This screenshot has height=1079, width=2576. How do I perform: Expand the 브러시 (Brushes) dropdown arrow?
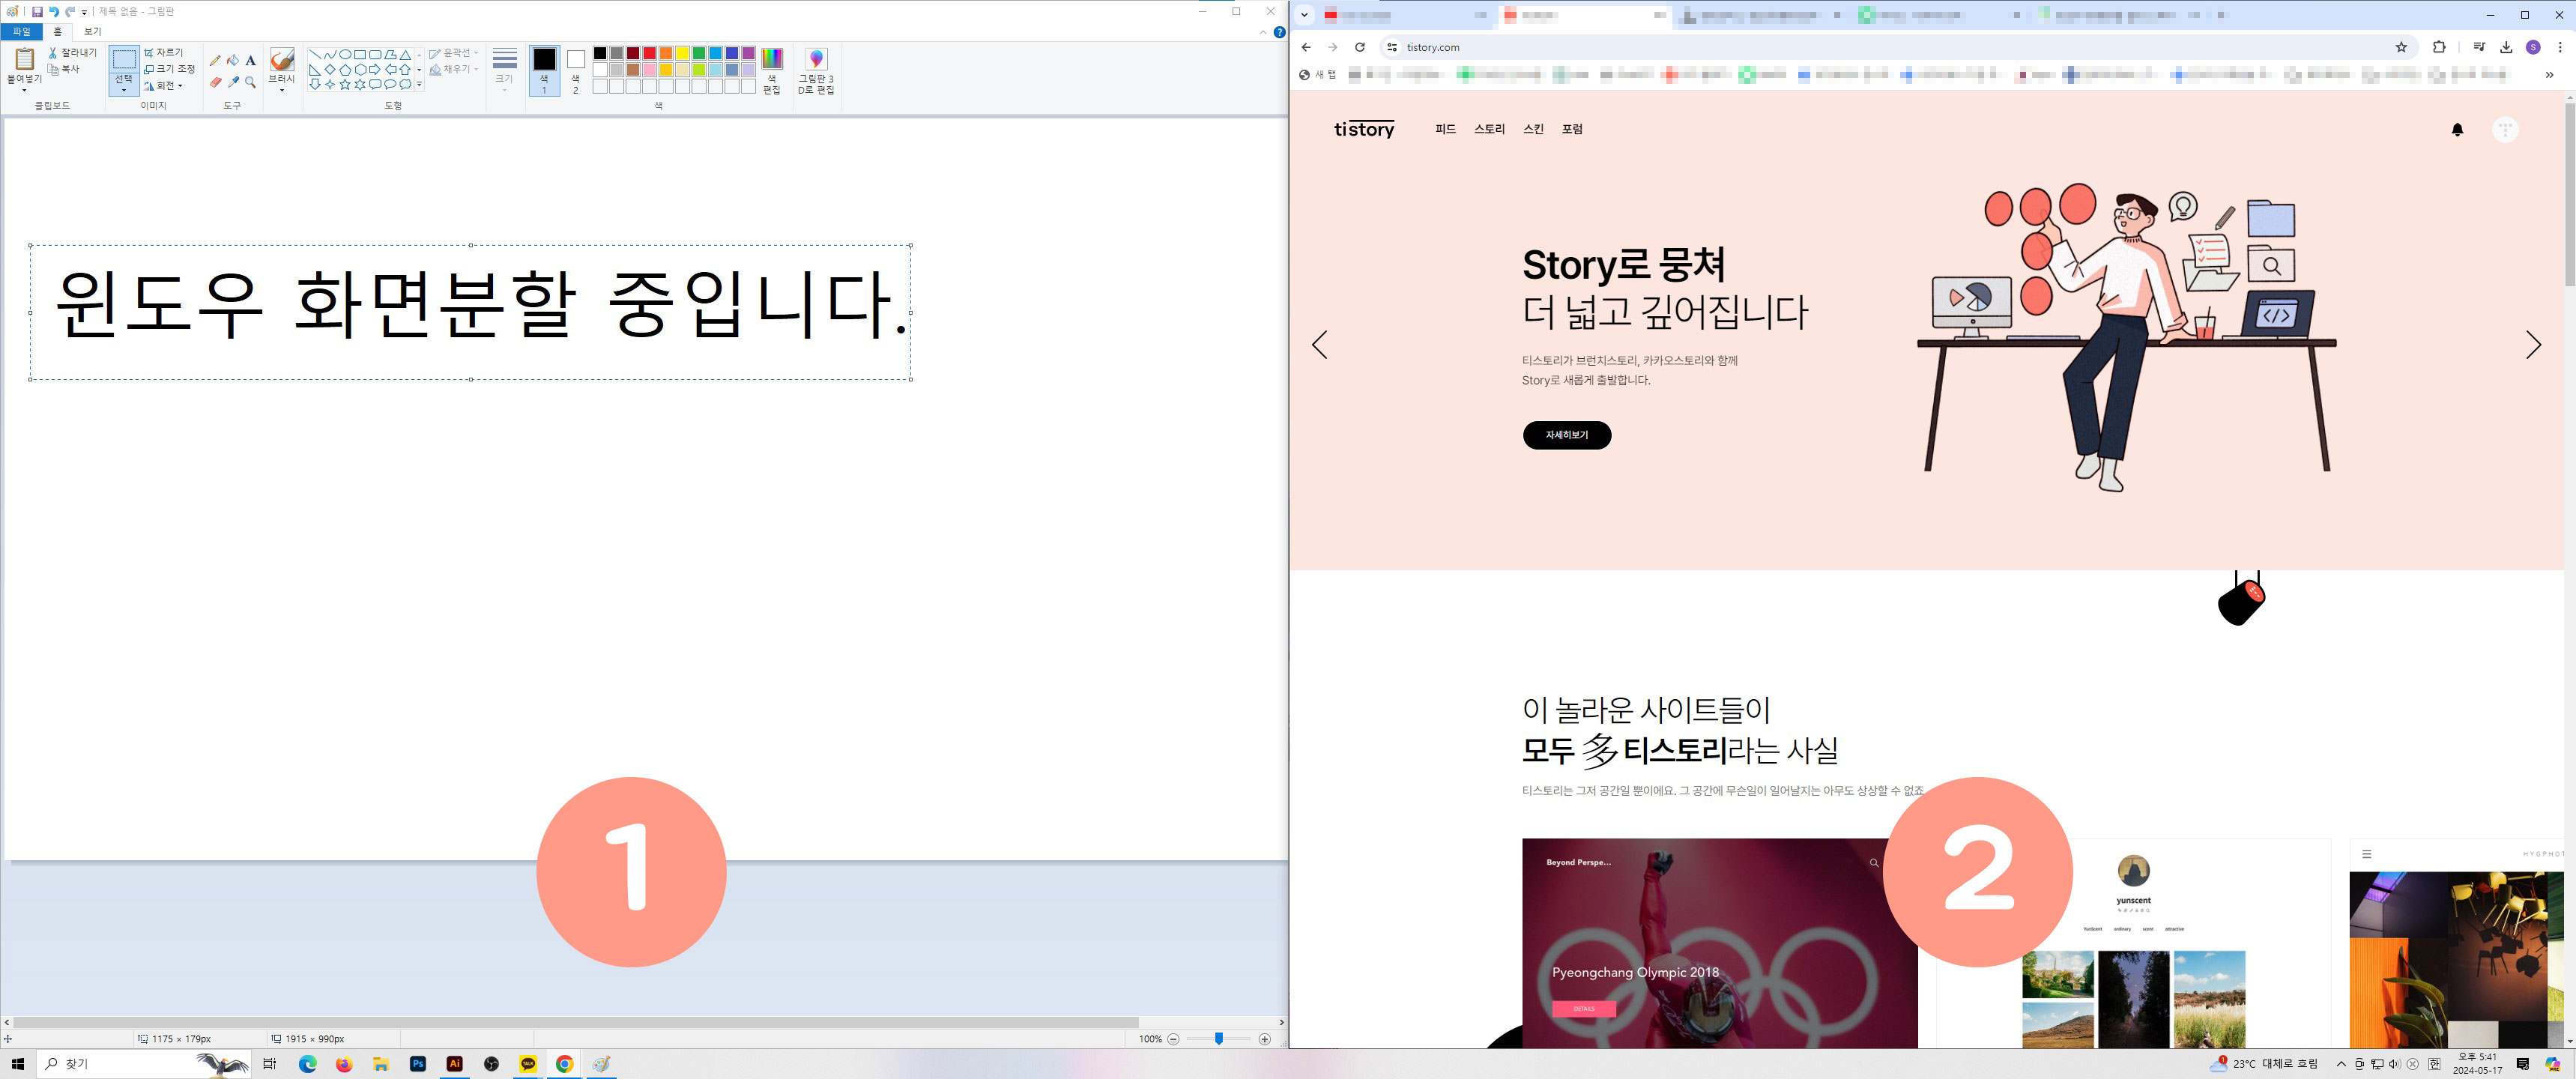coord(282,91)
